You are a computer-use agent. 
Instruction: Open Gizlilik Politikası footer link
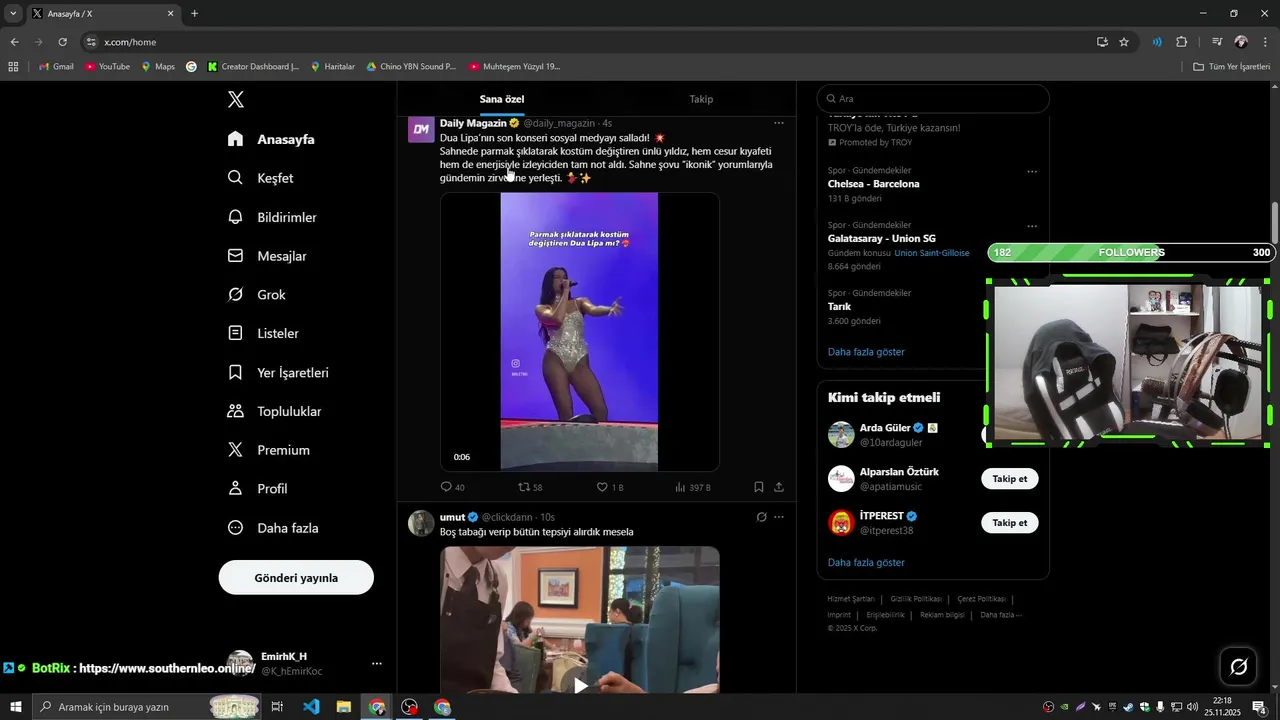(x=916, y=599)
